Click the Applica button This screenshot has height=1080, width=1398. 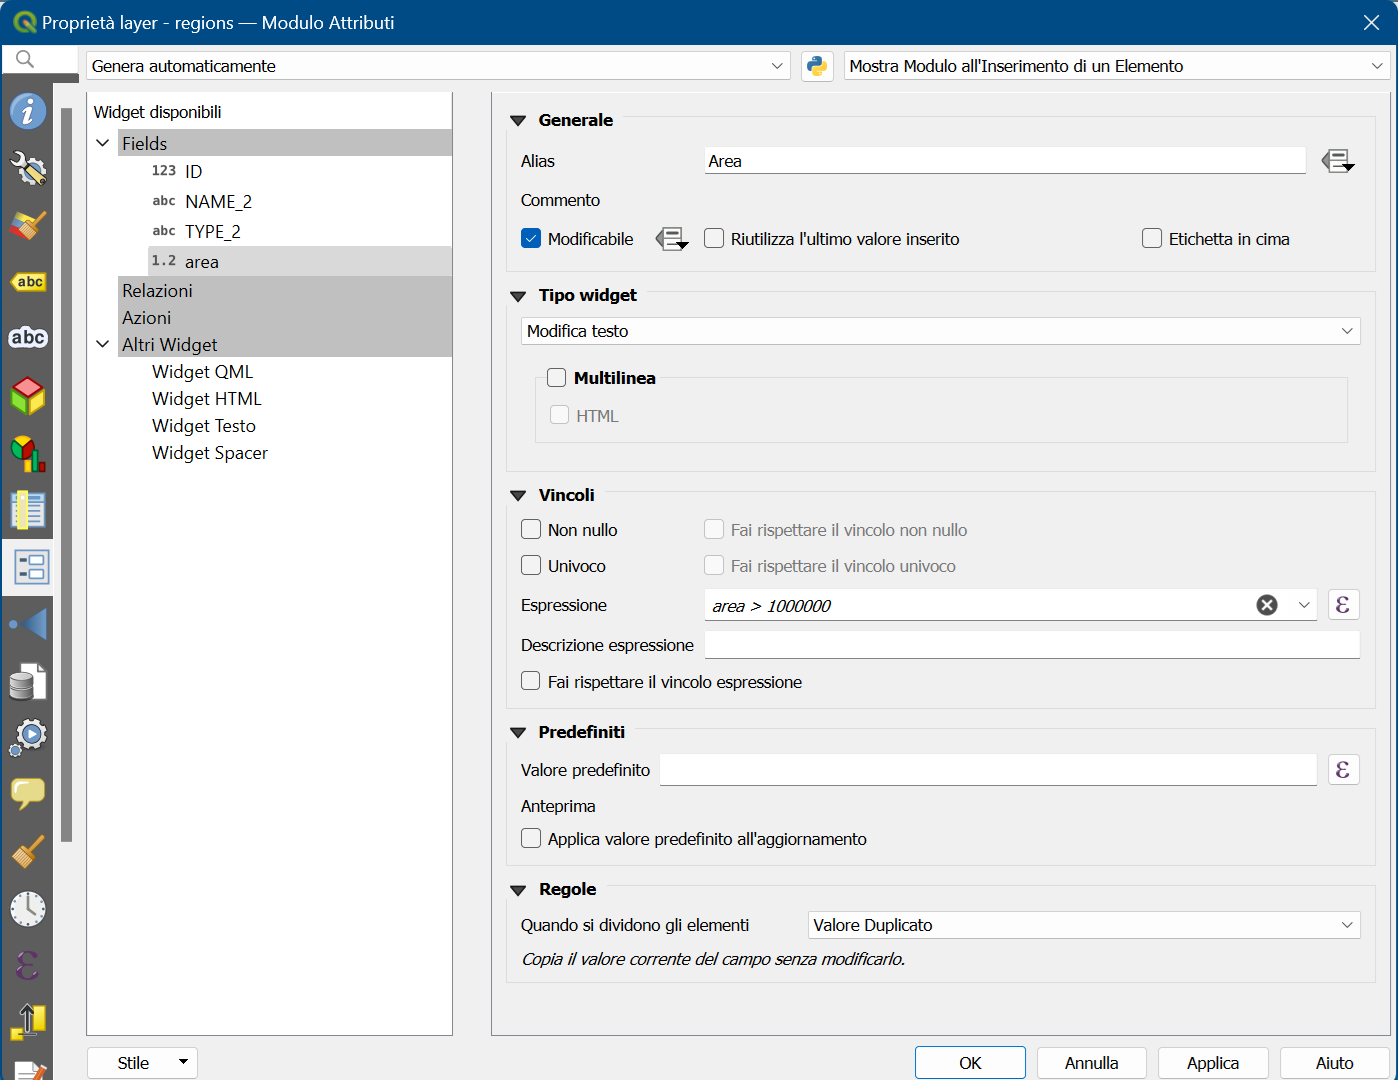[x=1213, y=1063]
